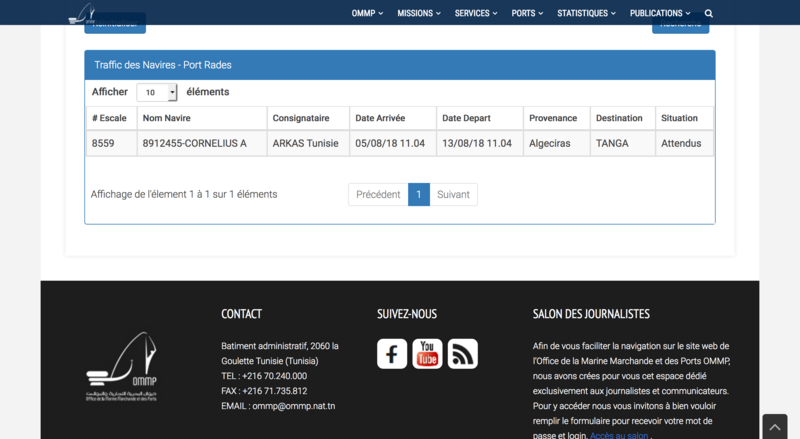Open the Ports menu
Image resolution: width=800 pixels, height=439 pixels.
coord(527,14)
